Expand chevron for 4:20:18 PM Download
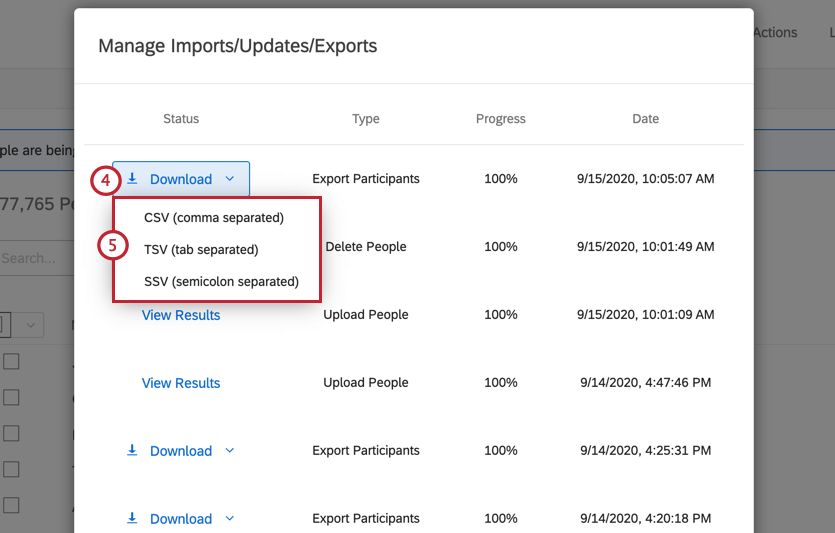The width and height of the screenshot is (835, 533). pos(230,519)
